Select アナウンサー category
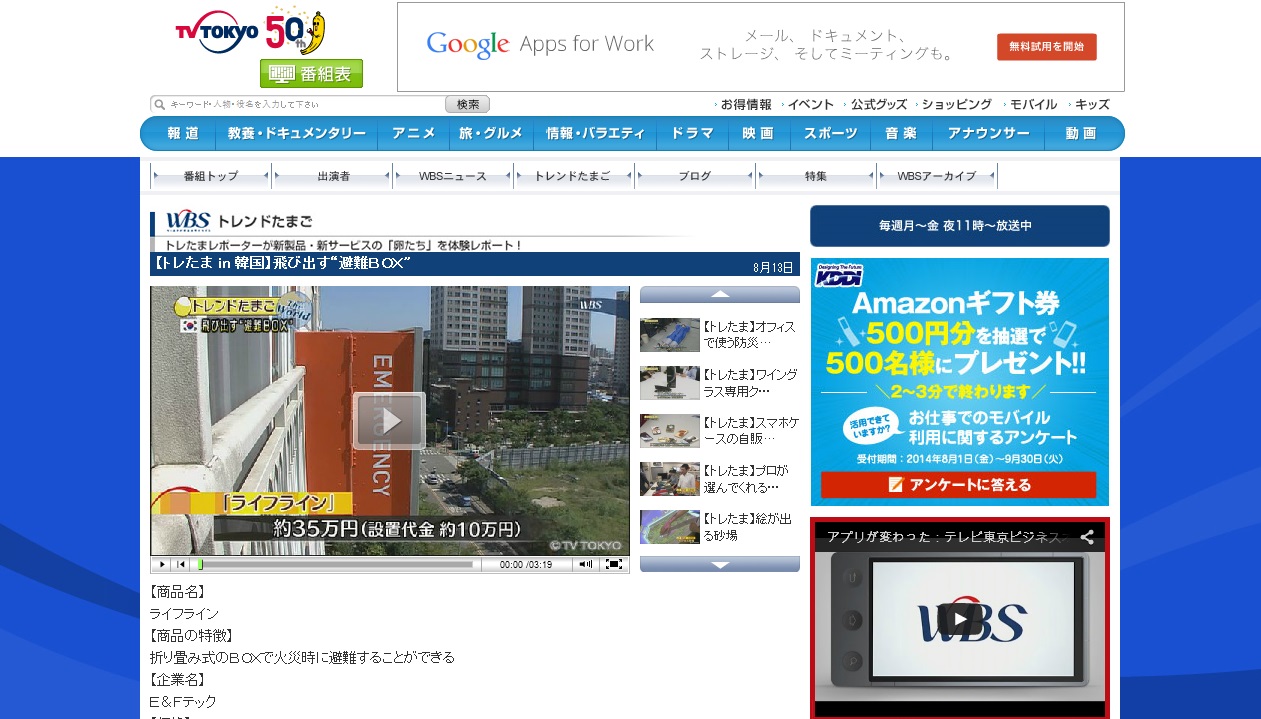 pyautogui.click(x=988, y=133)
